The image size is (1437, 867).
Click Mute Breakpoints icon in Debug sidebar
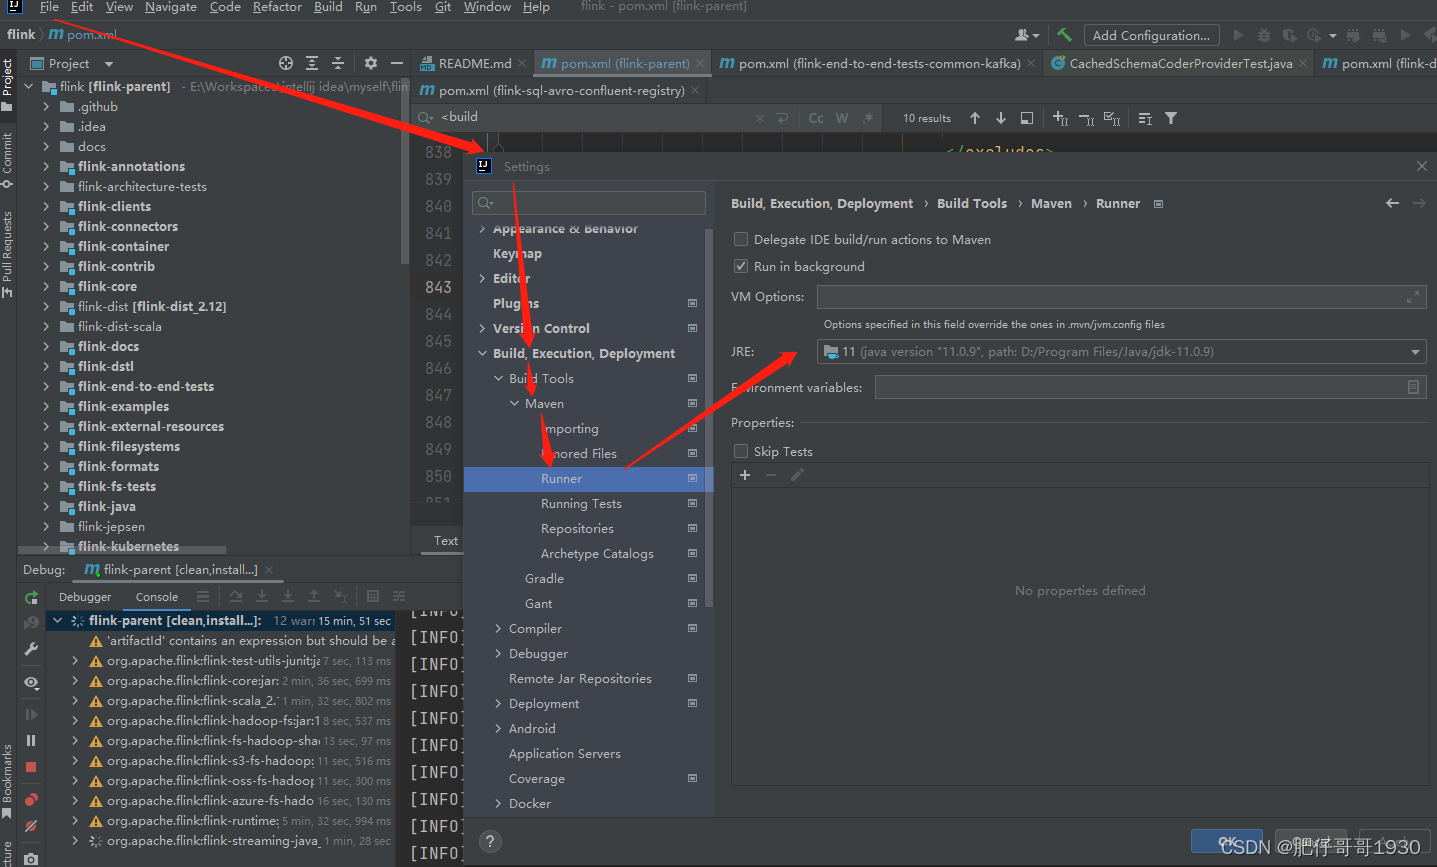31,826
